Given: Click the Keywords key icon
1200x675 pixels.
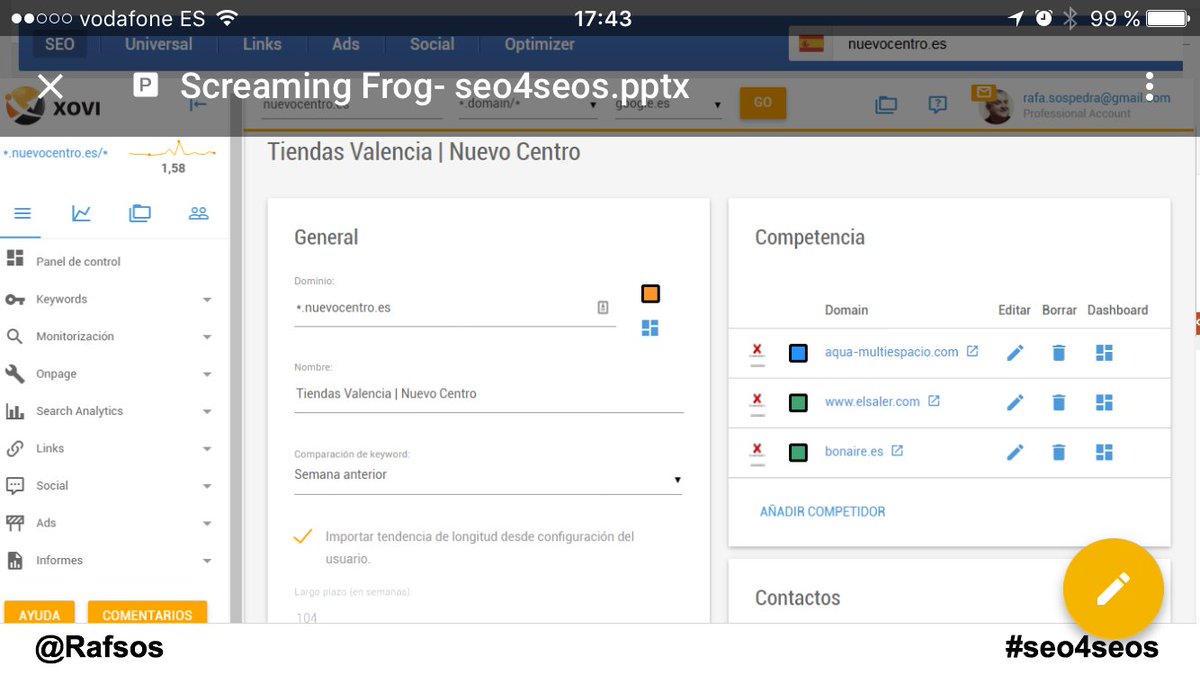Looking at the screenshot, I should (x=15, y=299).
